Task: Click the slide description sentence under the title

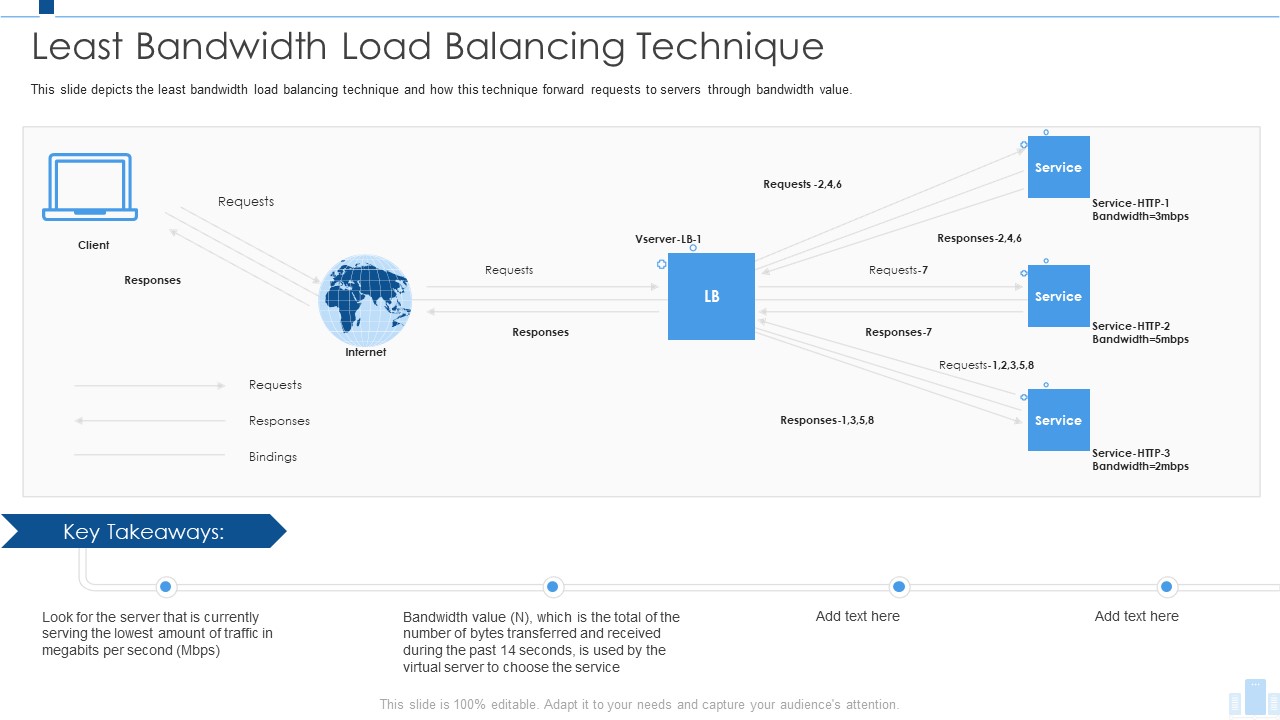Action: coord(441,89)
